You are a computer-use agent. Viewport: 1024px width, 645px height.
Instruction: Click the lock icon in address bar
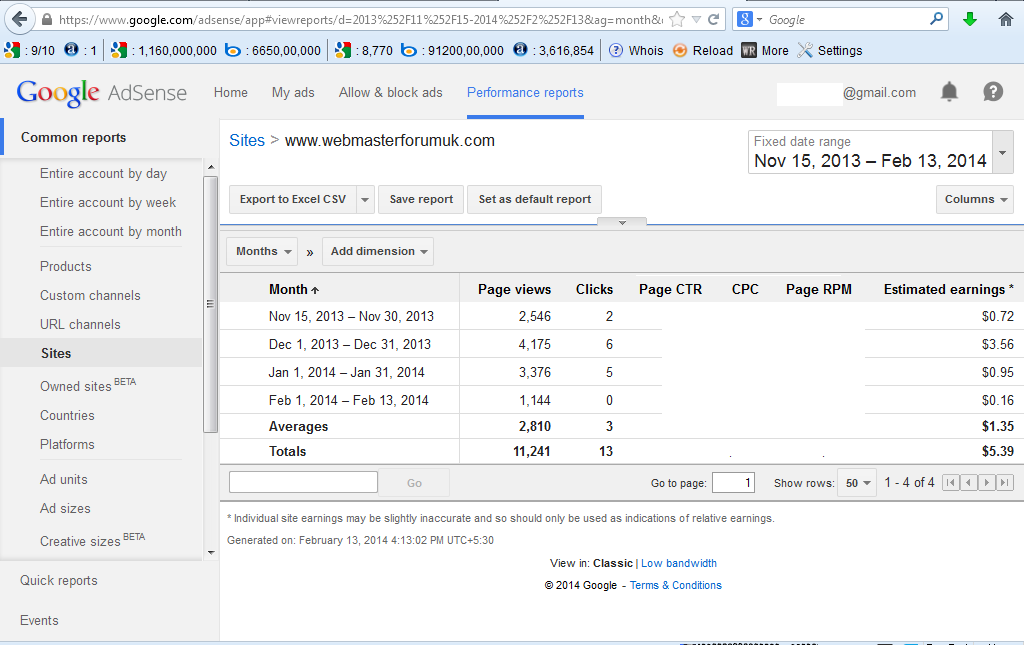pos(47,20)
